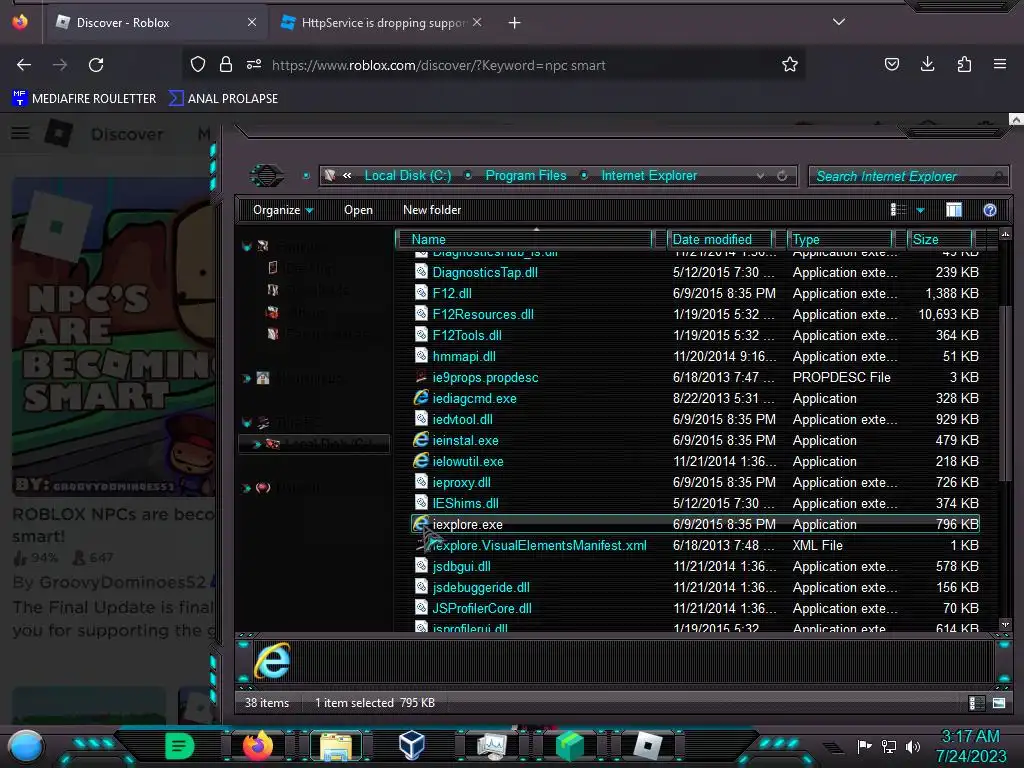Open a new Firefox tab
This screenshot has height=768, width=1024.
point(515,23)
